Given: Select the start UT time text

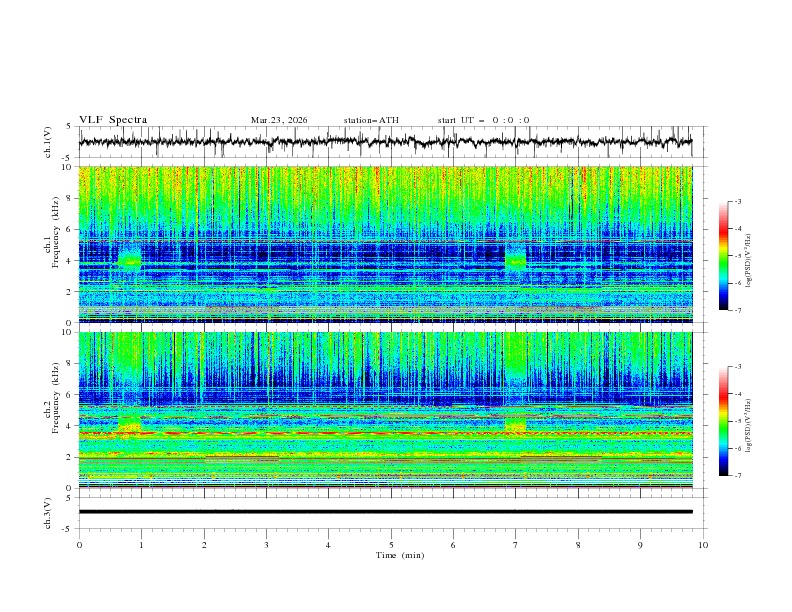Looking at the screenshot, I should coord(483,120).
